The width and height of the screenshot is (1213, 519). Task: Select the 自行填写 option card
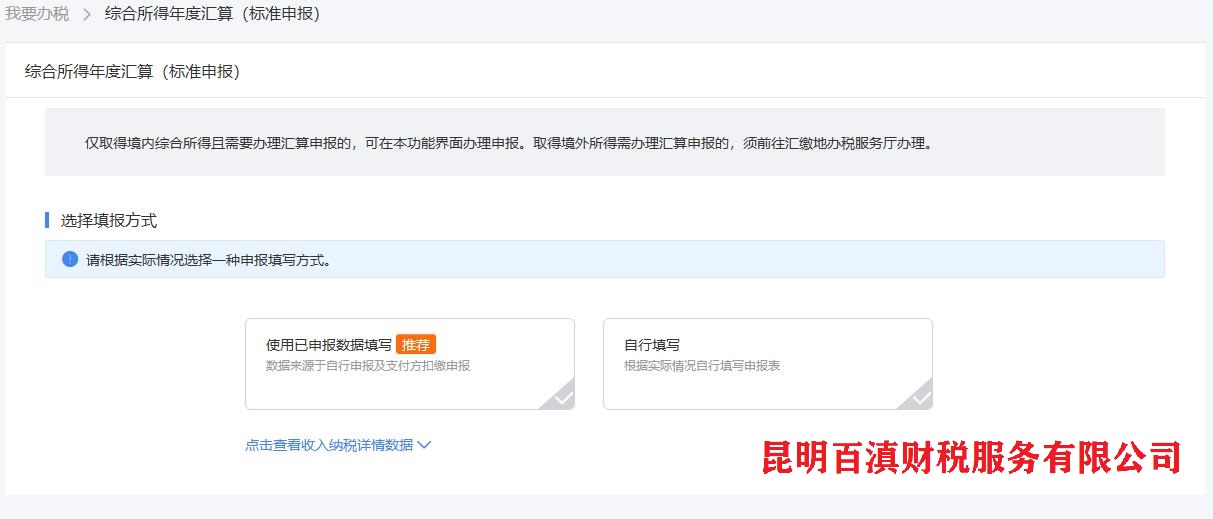[x=768, y=364]
